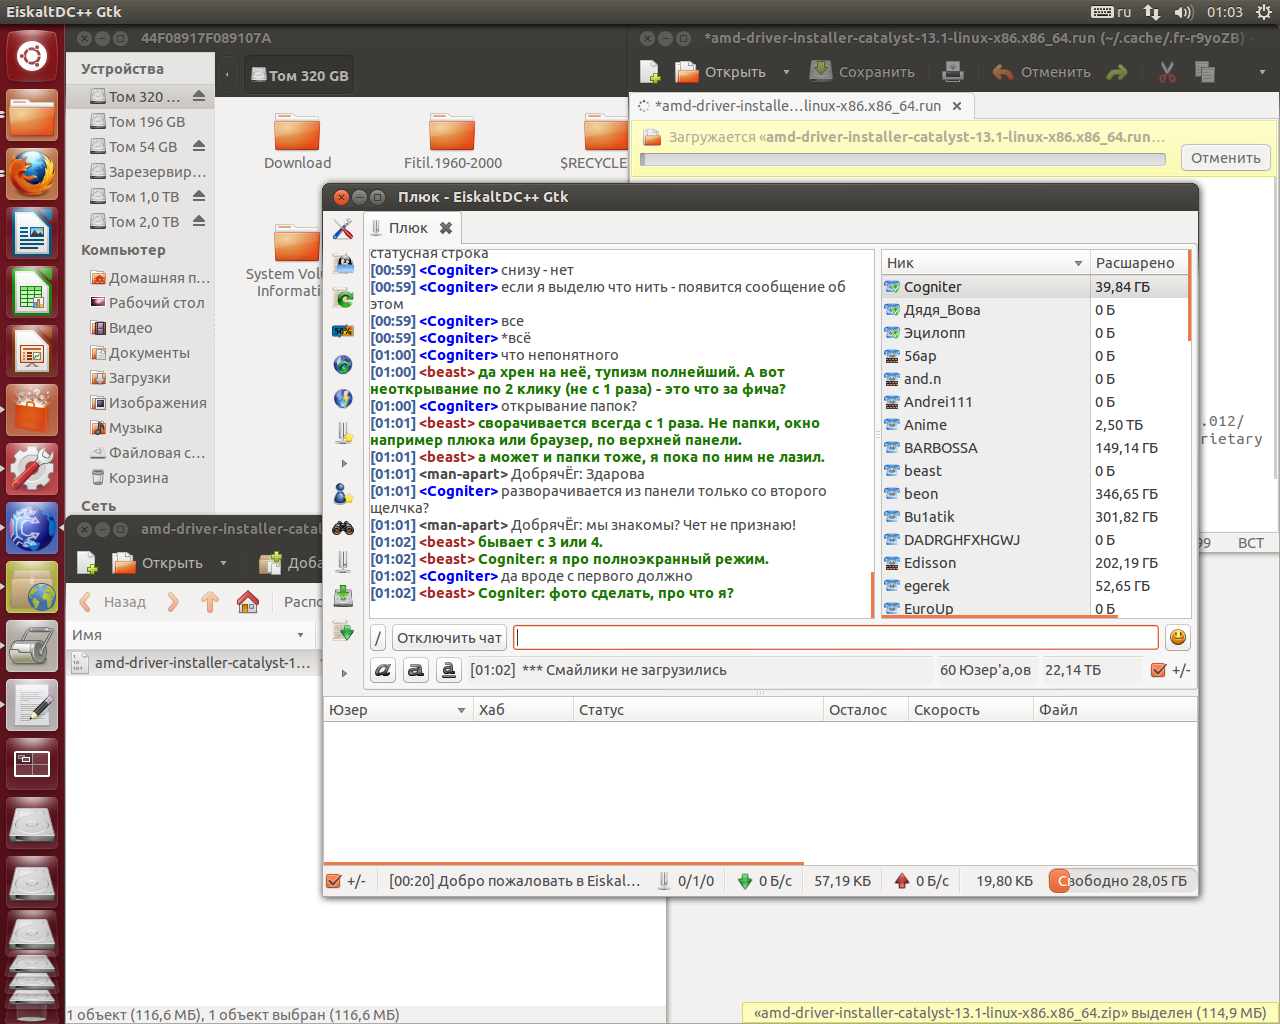Click the italic text format button
The image size is (1280, 1024).
click(x=383, y=670)
